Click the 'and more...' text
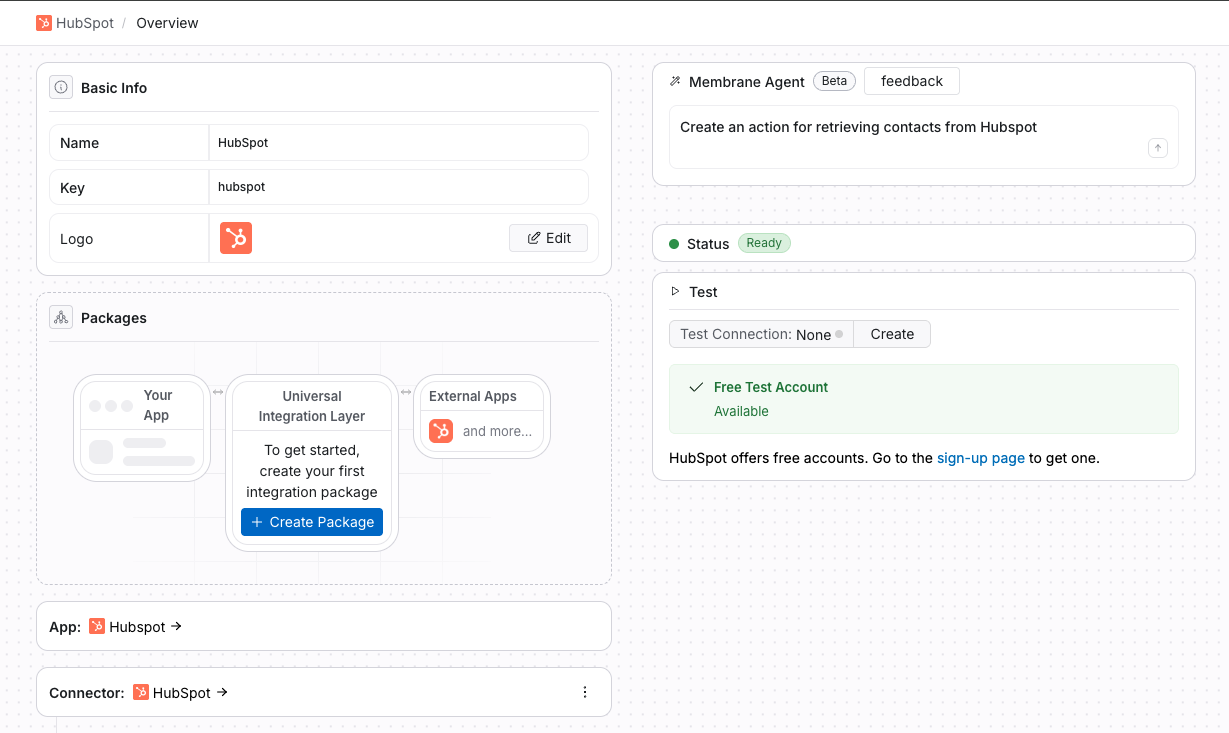Viewport: 1229px width, 733px height. click(497, 432)
